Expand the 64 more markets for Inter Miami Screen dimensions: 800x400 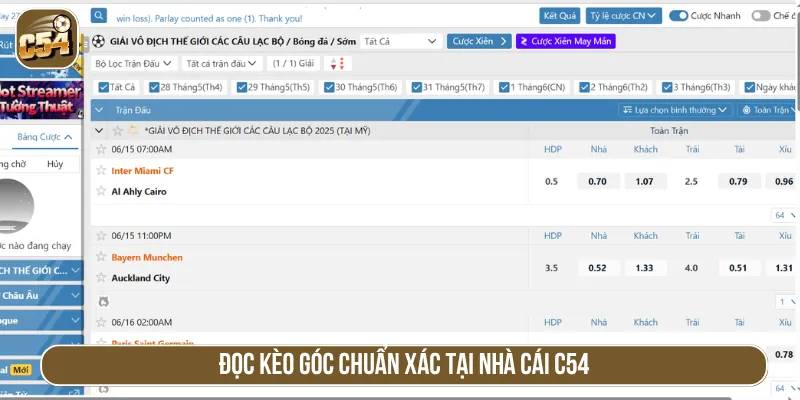(784, 215)
